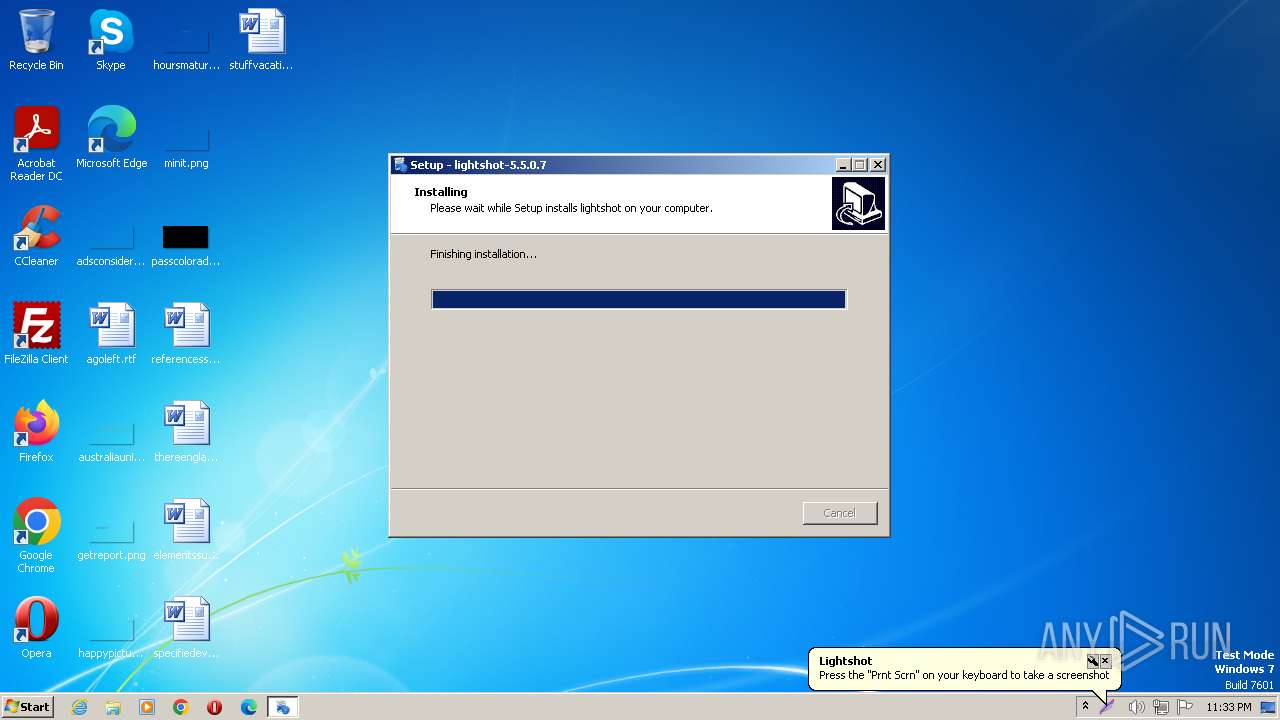This screenshot has width=1280, height=720.
Task: Click the Lightshot balloon message text
Action: point(964,675)
